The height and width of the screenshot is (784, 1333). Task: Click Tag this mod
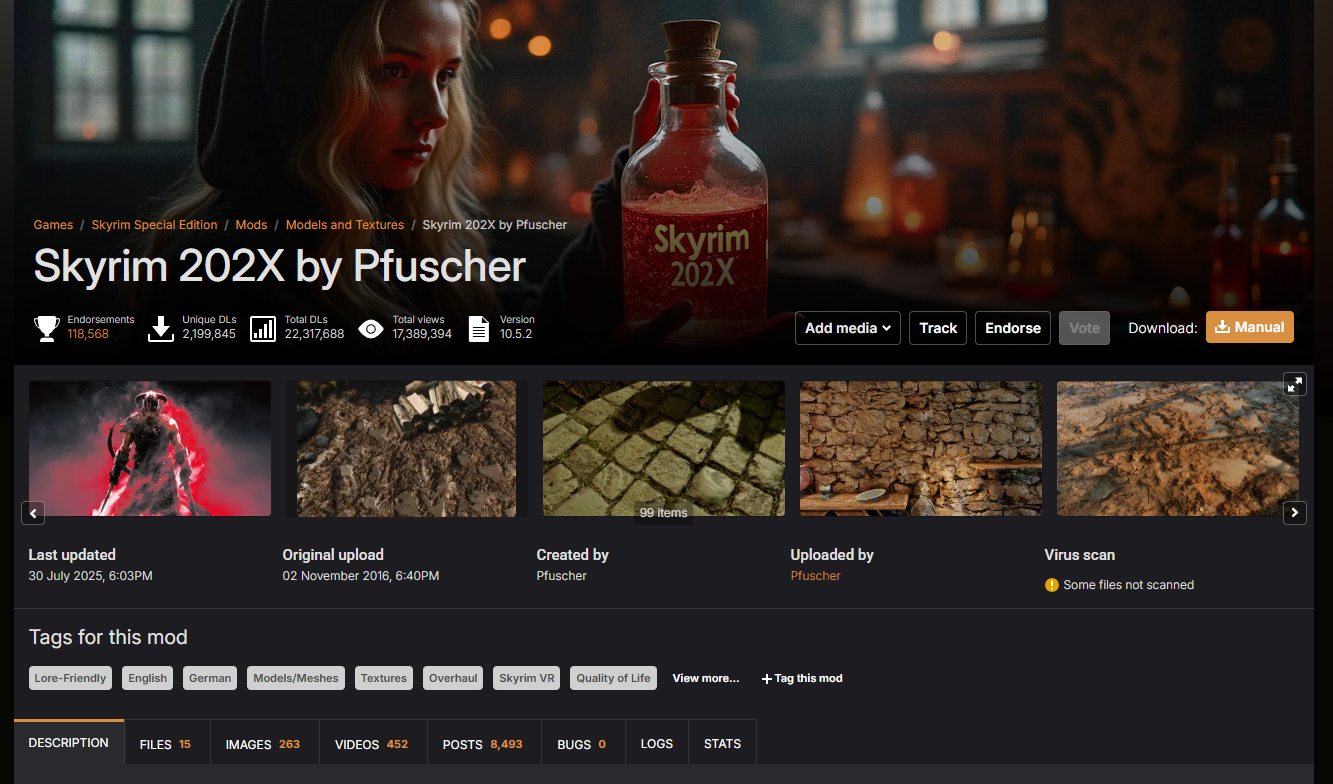pos(802,678)
